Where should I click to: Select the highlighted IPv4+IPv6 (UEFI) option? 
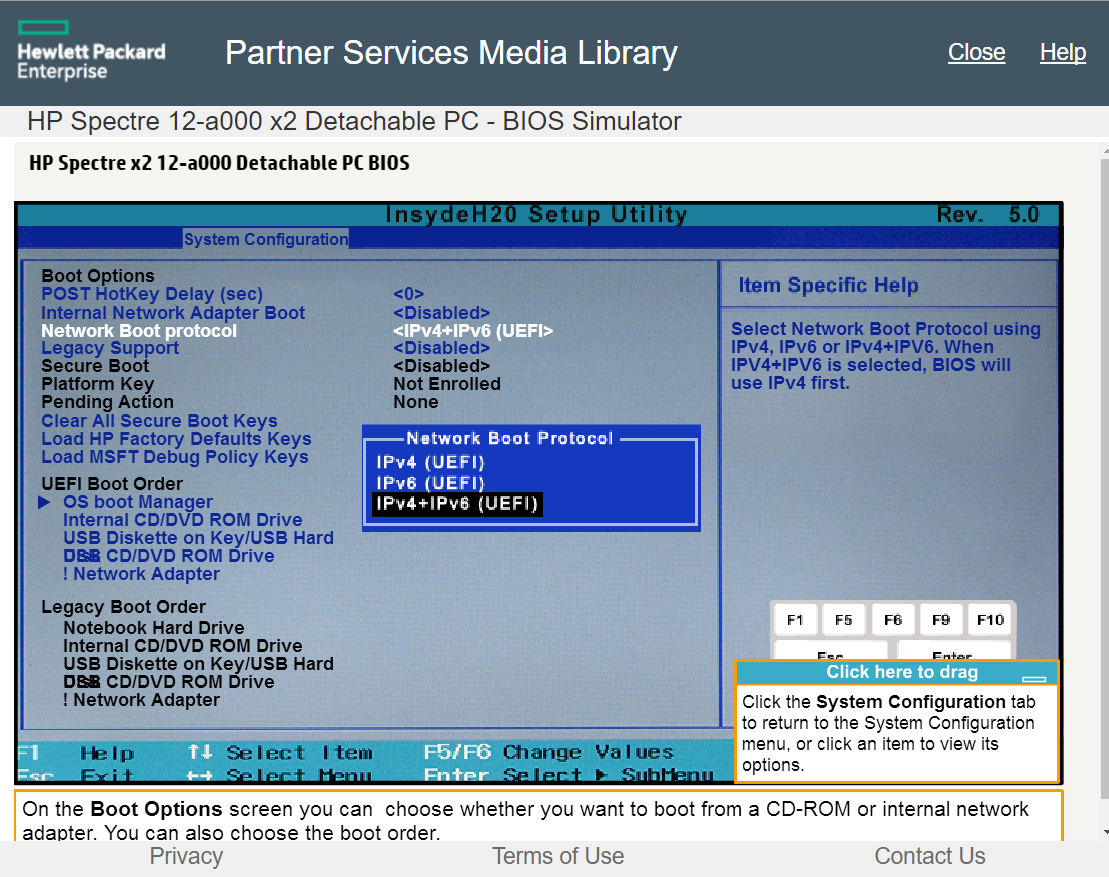[x=456, y=504]
